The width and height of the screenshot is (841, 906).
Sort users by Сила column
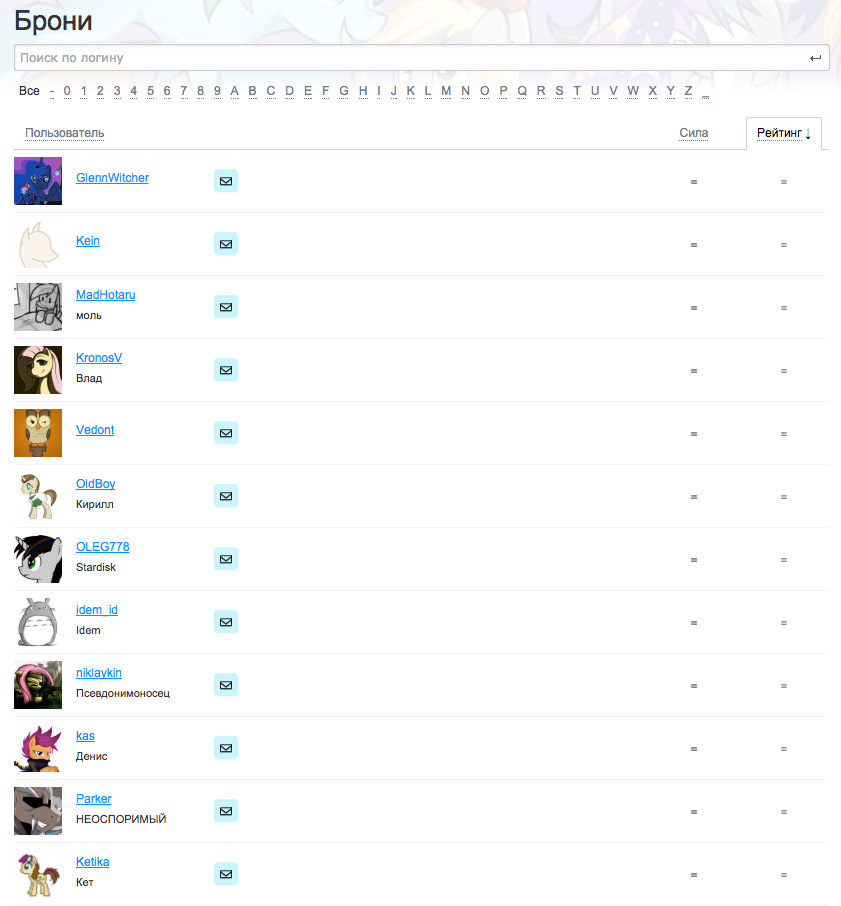694,133
